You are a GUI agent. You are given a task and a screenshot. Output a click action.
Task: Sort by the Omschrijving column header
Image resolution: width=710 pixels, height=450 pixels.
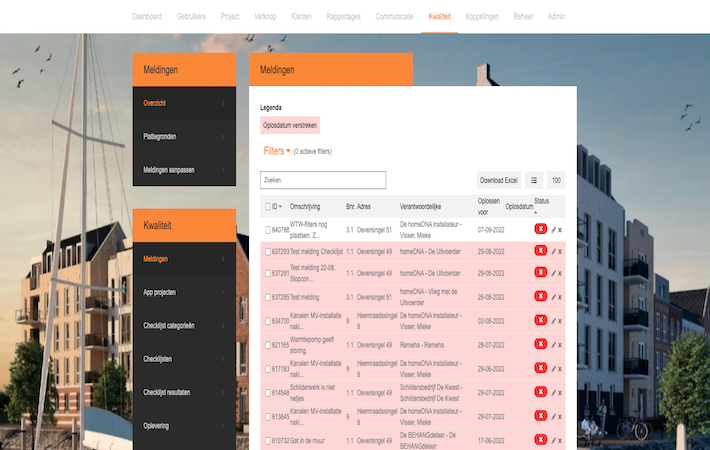point(305,207)
